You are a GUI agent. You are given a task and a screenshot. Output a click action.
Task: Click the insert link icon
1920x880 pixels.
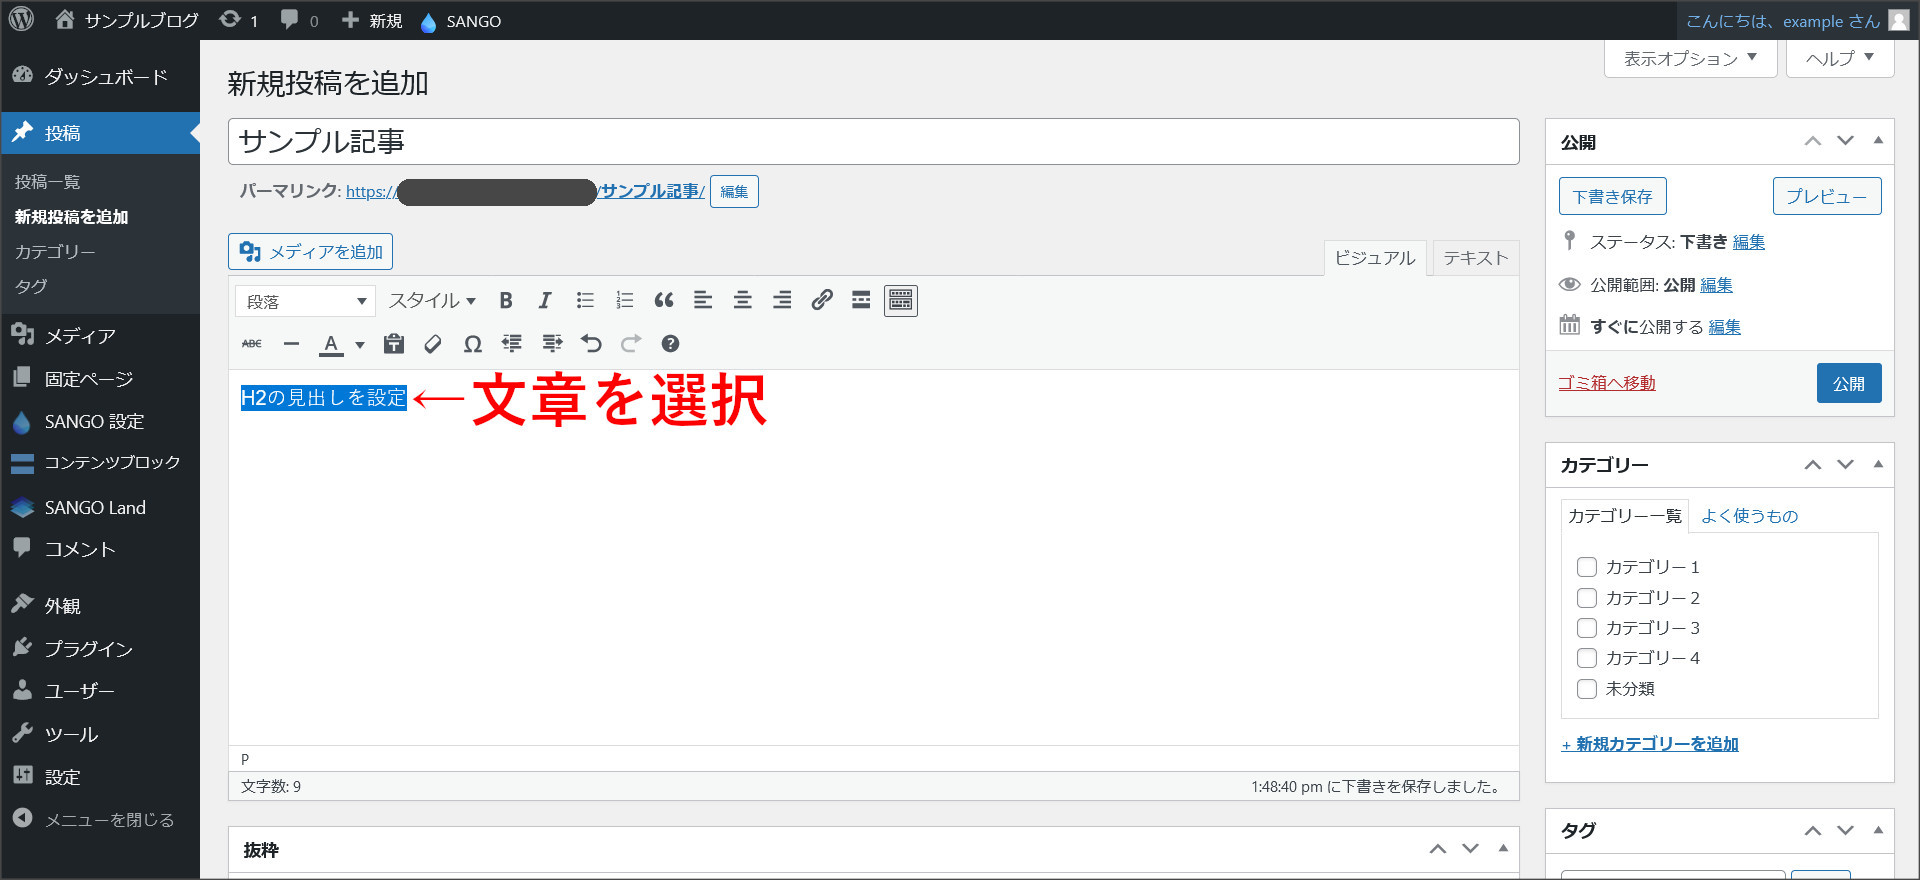(x=822, y=301)
